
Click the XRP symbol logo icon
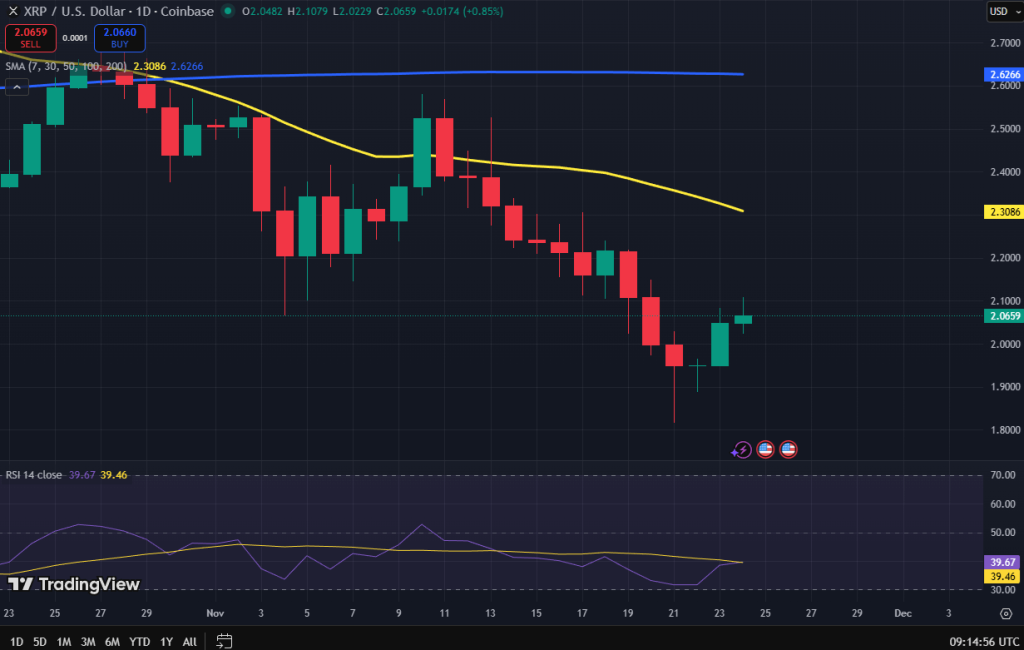[x=9, y=11]
